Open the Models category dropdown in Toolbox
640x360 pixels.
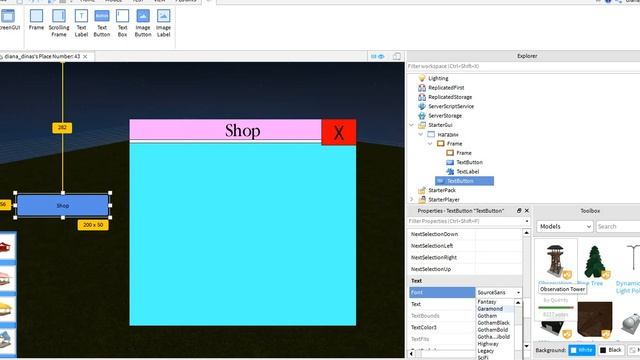(564, 227)
